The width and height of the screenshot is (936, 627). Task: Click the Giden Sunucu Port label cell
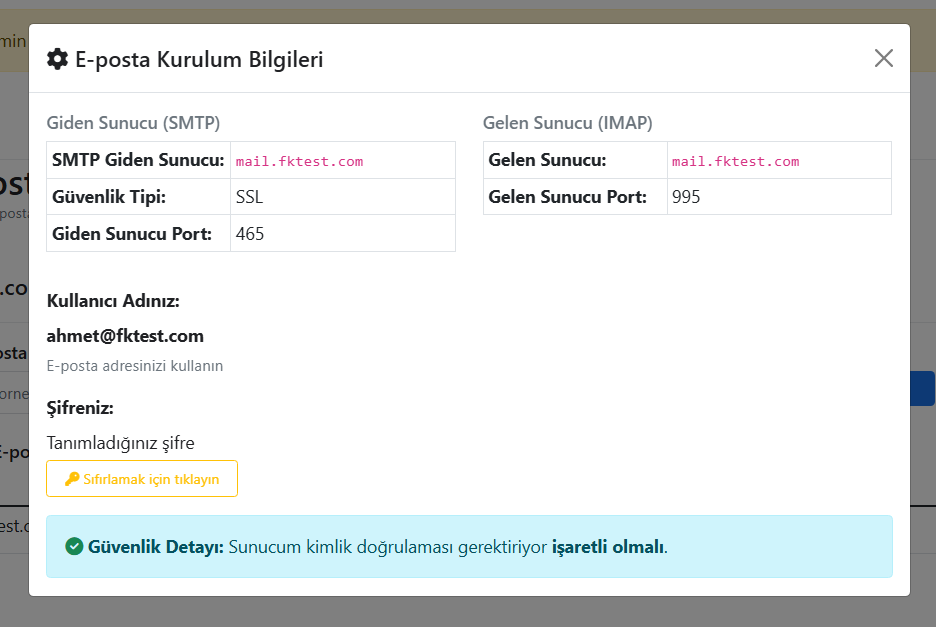tap(132, 234)
